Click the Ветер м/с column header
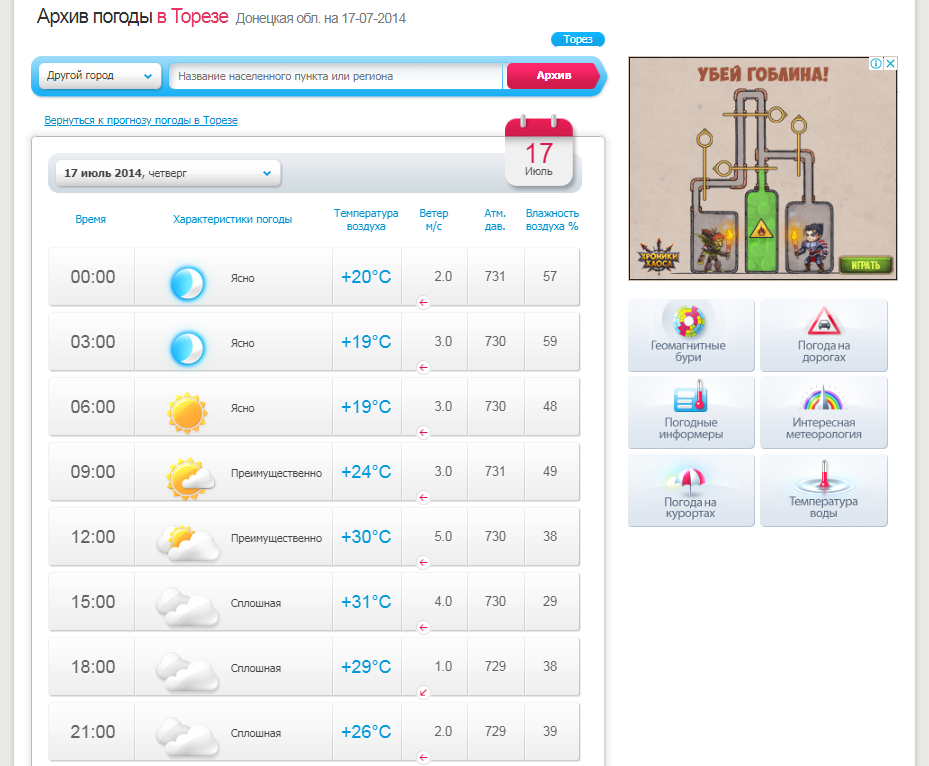This screenshot has height=766, width=929. point(434,219)
